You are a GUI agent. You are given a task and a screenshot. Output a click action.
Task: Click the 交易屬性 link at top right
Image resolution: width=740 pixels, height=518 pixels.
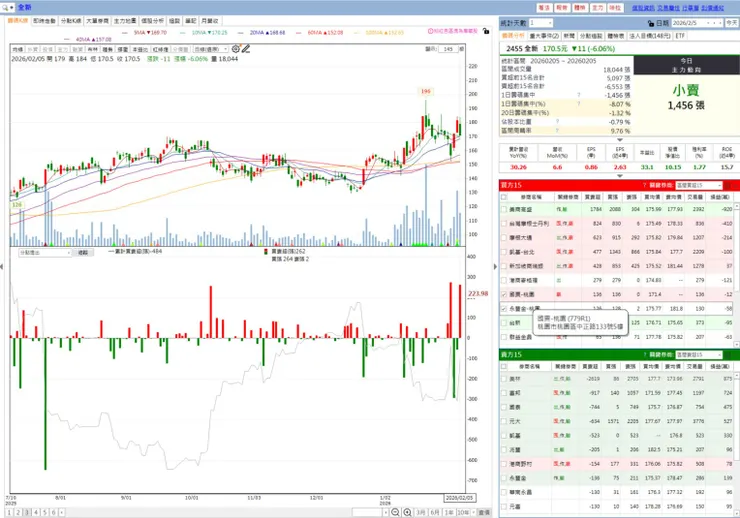(x=668, y=8)
